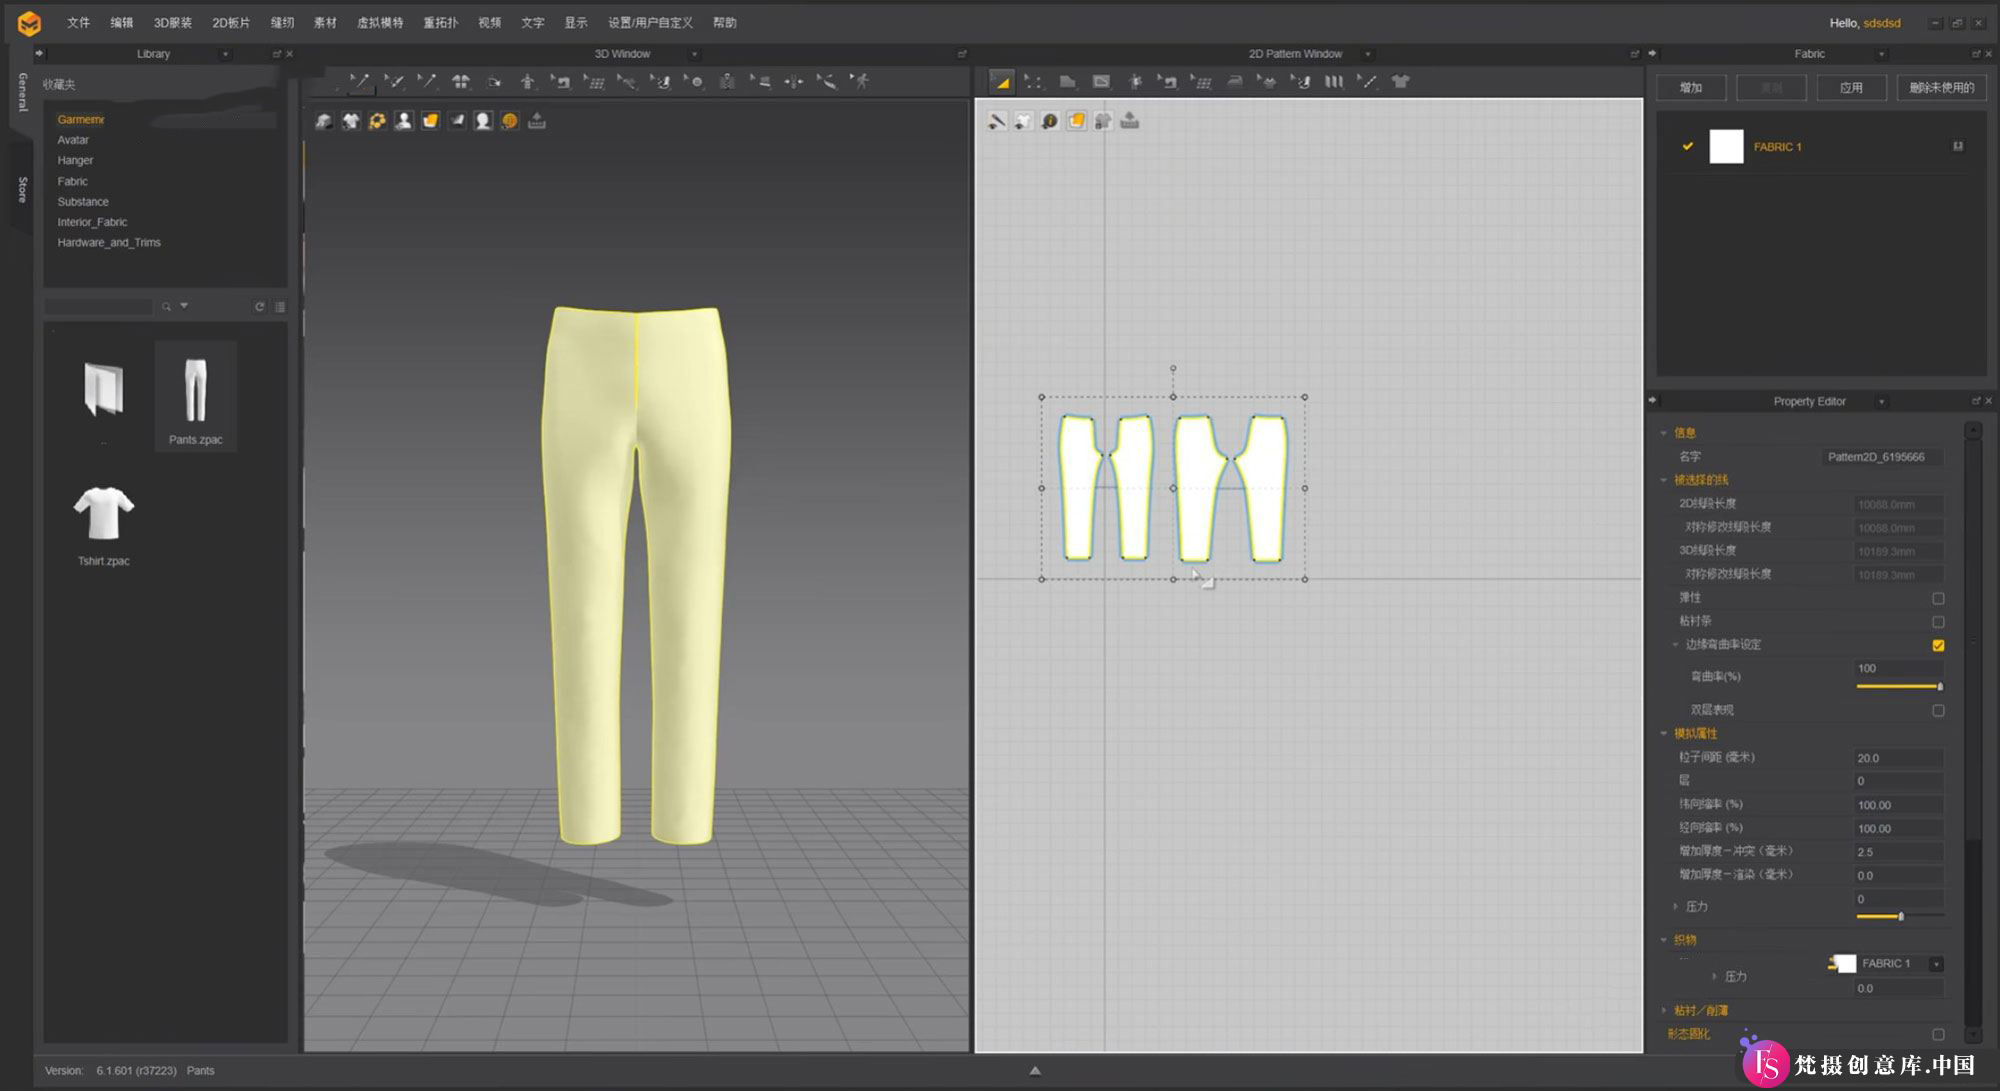Select the pleats fold tool in 2D toolbar
Image resolution: width=2000 pixels, height=1091 pixels.
[1334, 81]
